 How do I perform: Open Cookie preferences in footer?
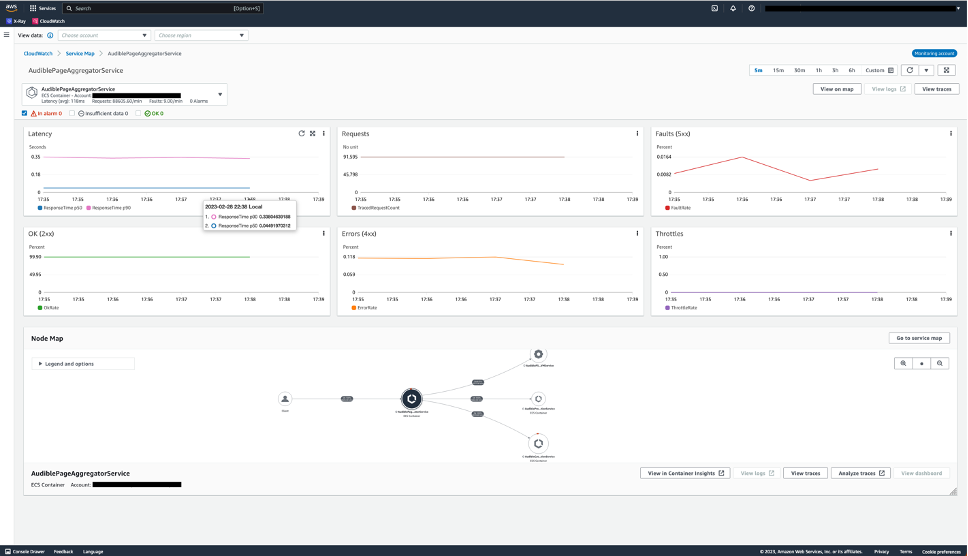[x=941, y=552]
